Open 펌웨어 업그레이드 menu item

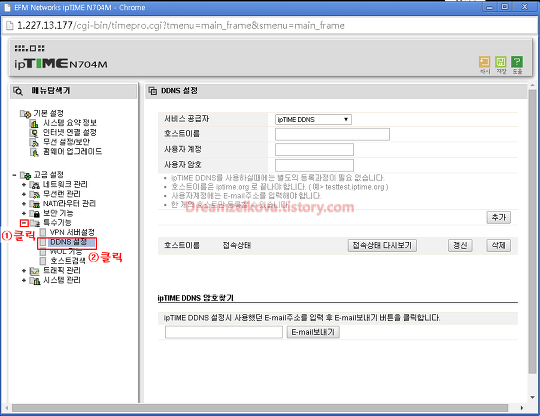(x=73, y=152)
